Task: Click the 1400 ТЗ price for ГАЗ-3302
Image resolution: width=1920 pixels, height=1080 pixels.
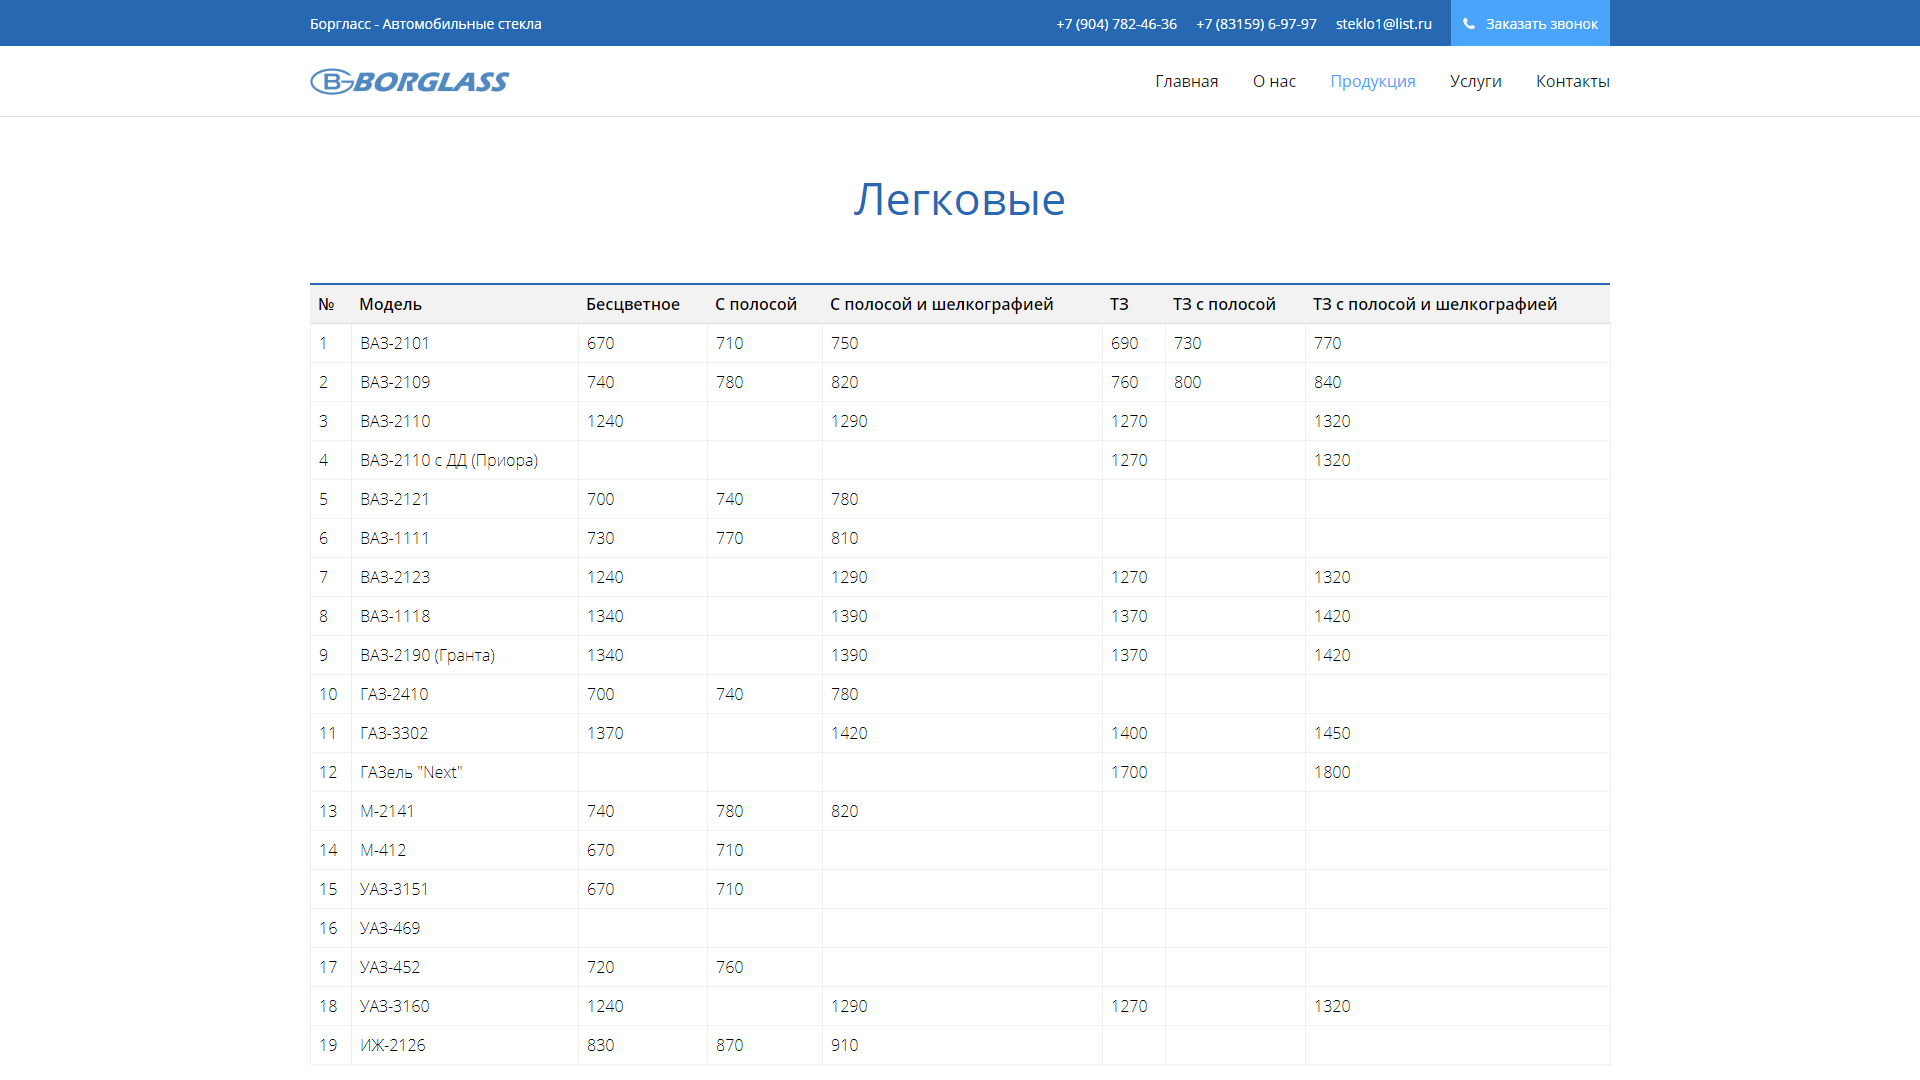Action: pos(1129,733)
